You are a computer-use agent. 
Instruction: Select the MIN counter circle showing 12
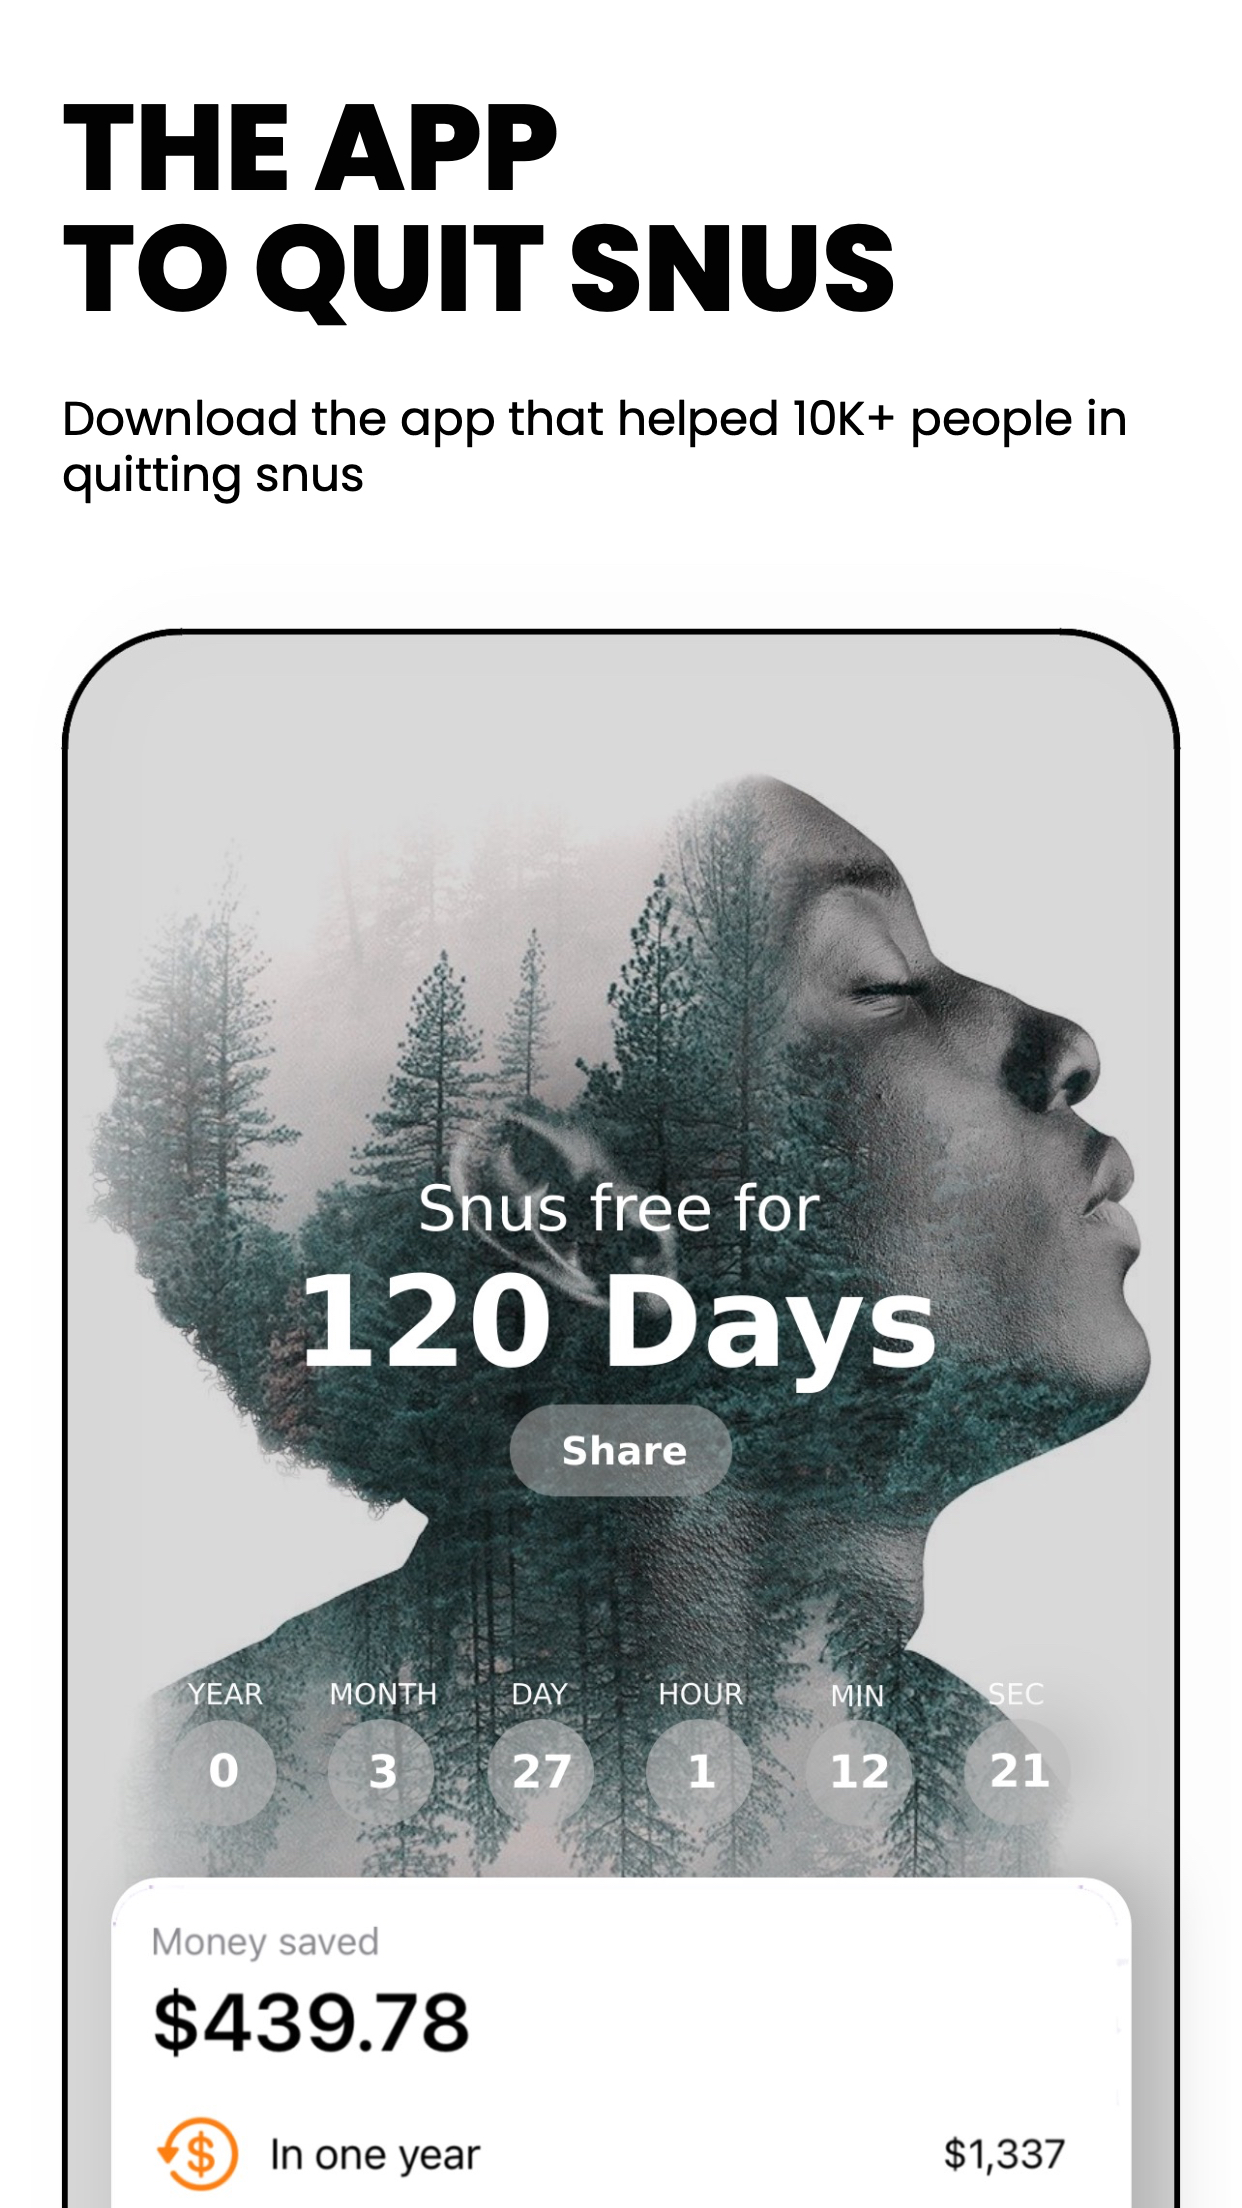coord(859,1772)
